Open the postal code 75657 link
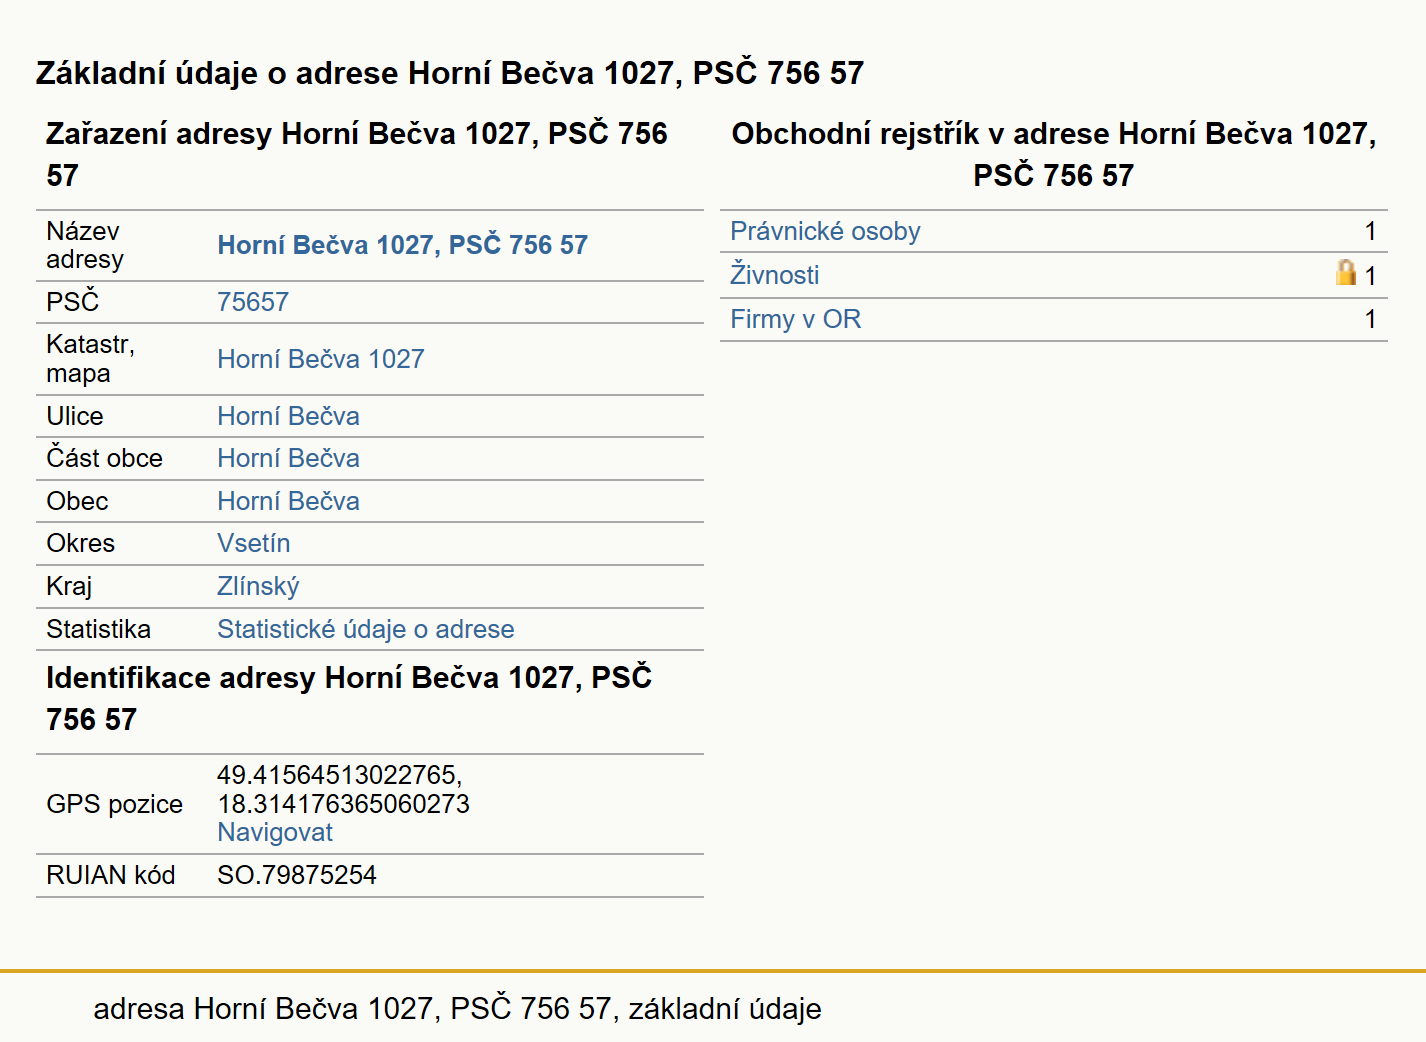The width and height of the screenshot is (1426, 1042). coord(253,302)
